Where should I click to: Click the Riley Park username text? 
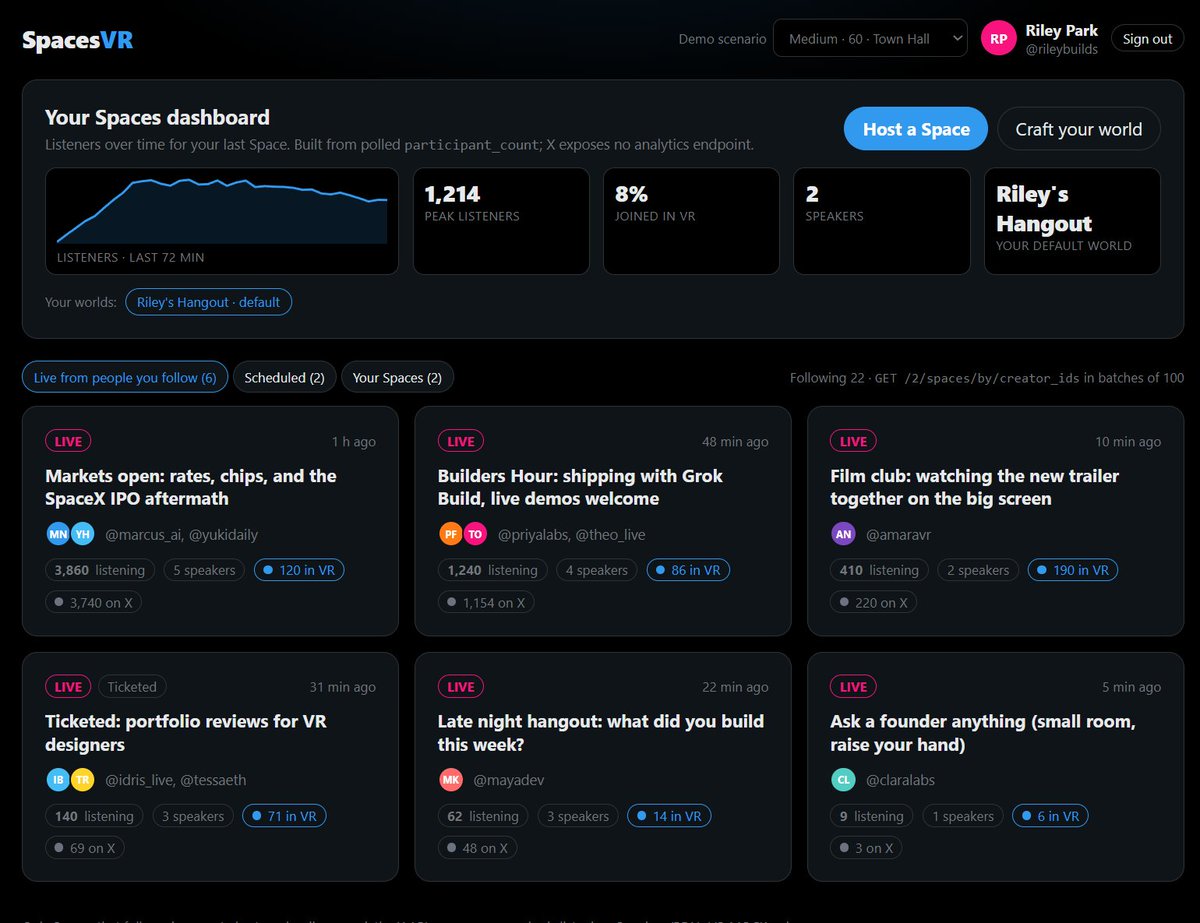click(x=1062, y=31)
